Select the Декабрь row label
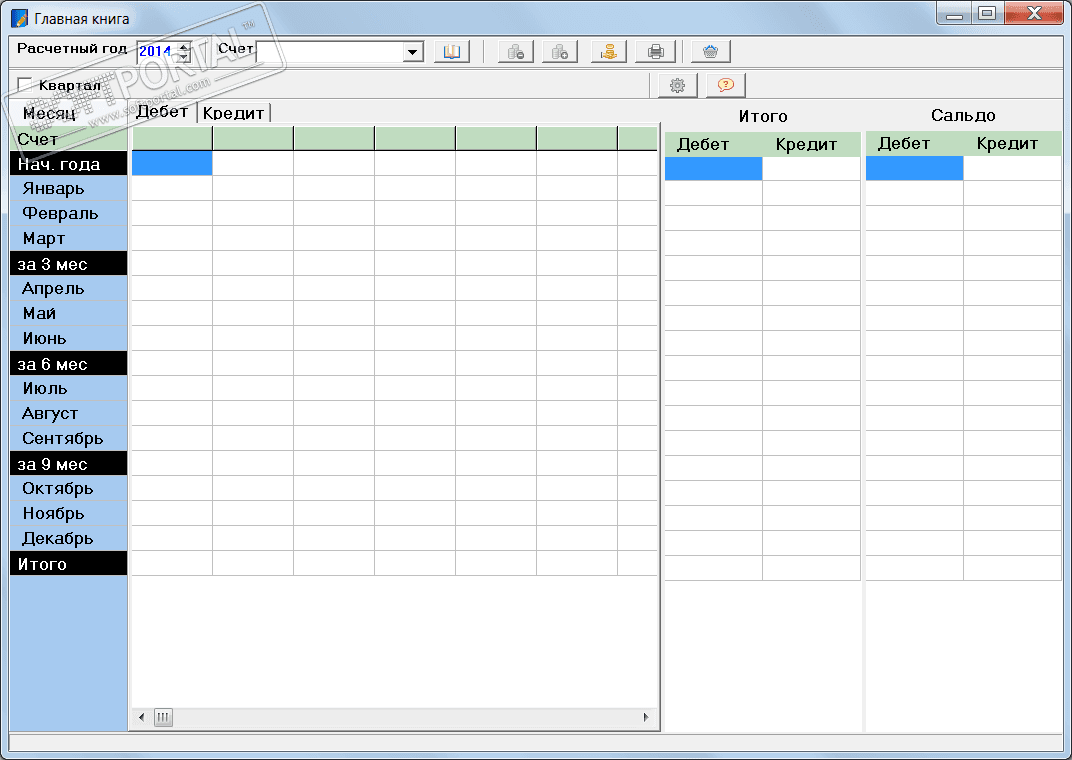 [x=68, y=538]
